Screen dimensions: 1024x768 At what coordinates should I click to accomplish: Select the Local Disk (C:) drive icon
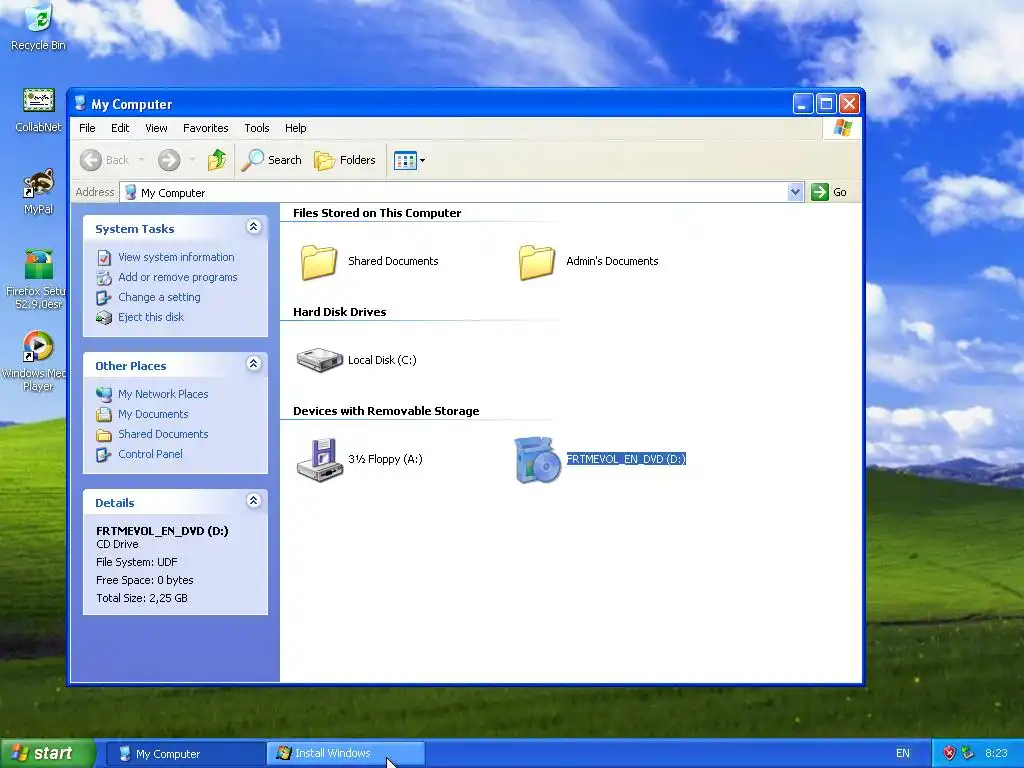coord(319,360)
